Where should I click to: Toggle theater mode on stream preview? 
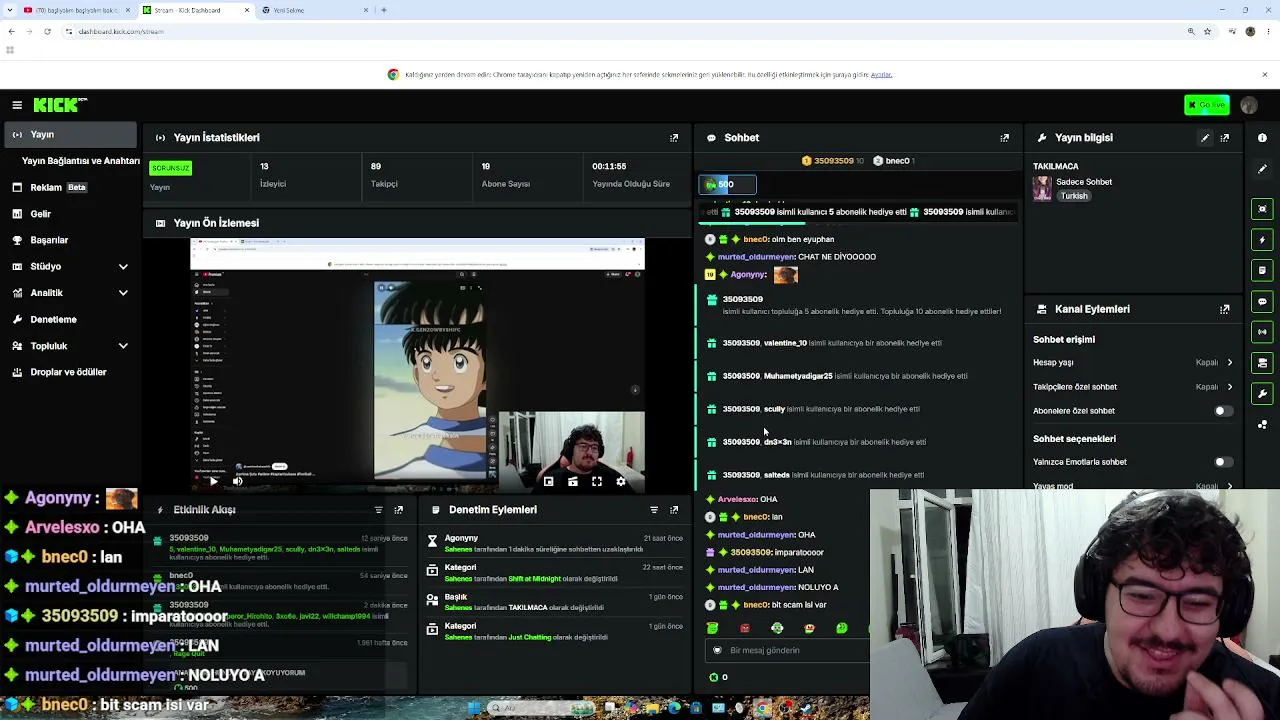tap(573, 481)
